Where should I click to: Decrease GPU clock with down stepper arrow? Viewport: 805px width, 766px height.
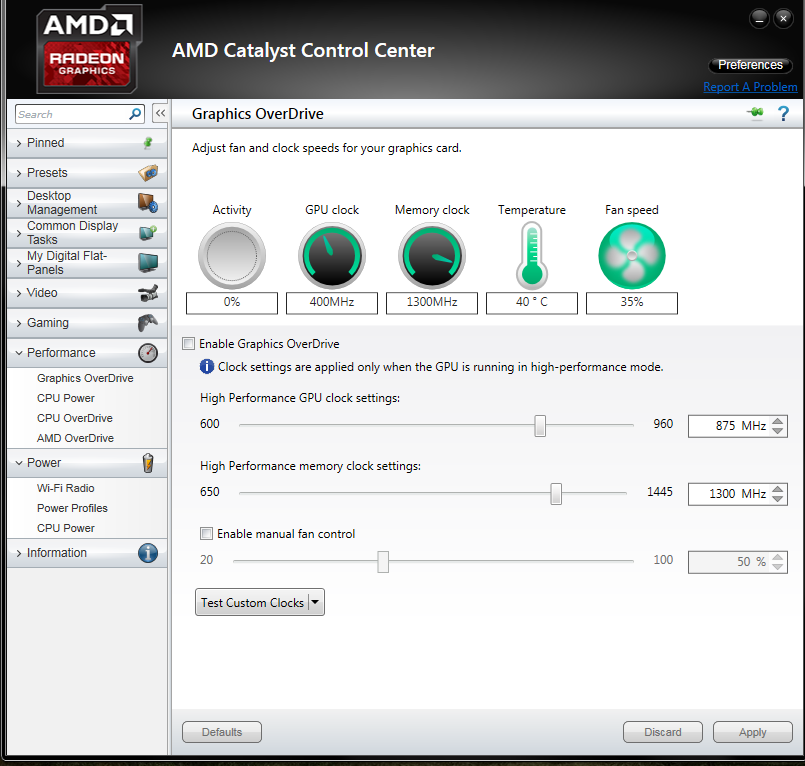(778, 431)
